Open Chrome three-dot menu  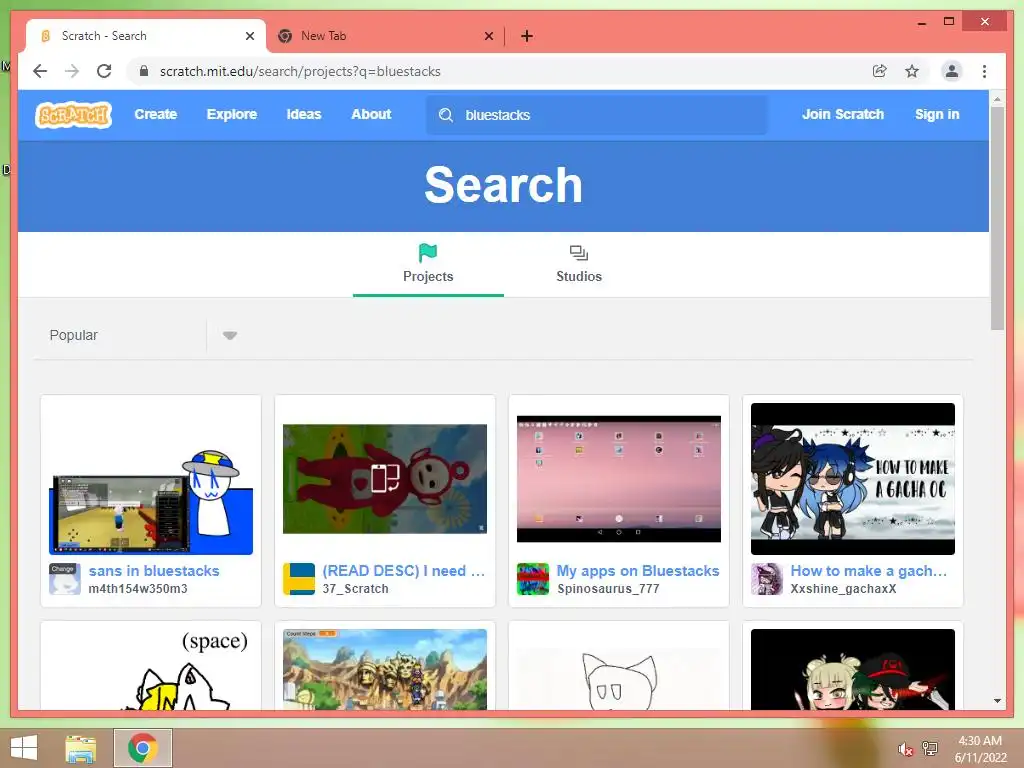(984, 71)
